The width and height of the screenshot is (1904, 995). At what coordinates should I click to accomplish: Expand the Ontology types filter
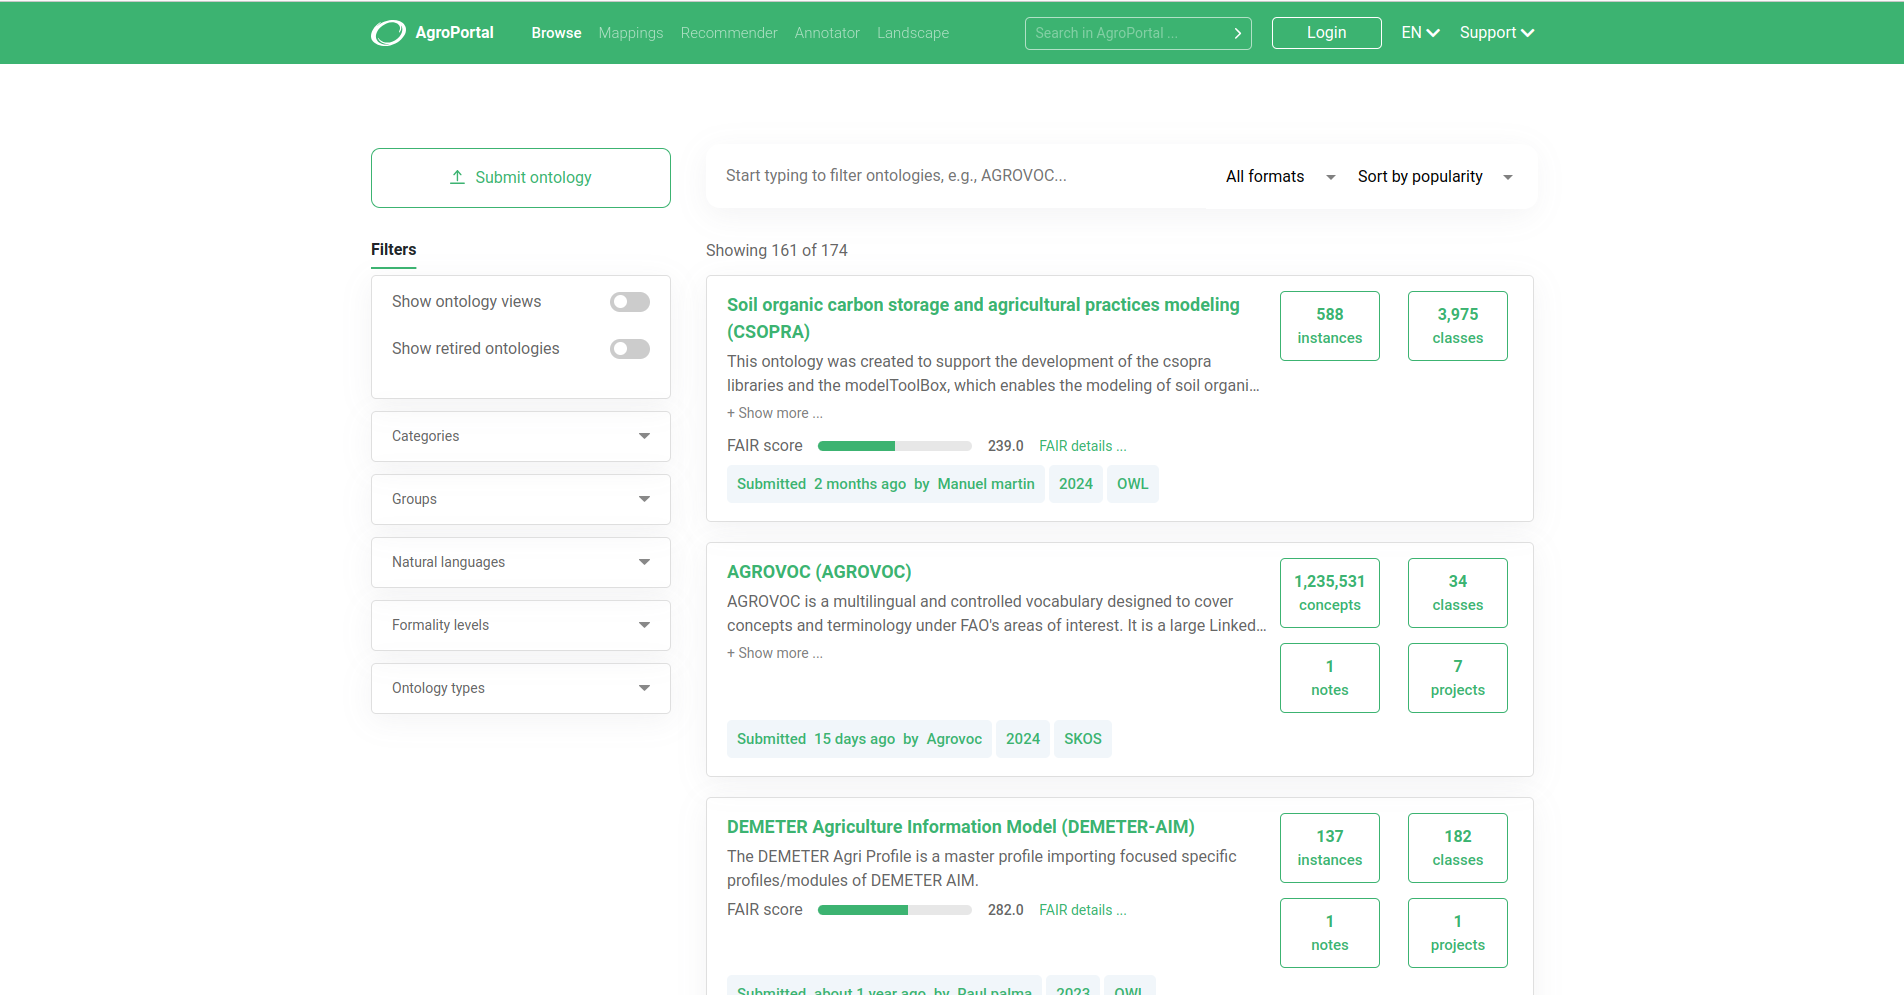(x=521, y=688)
